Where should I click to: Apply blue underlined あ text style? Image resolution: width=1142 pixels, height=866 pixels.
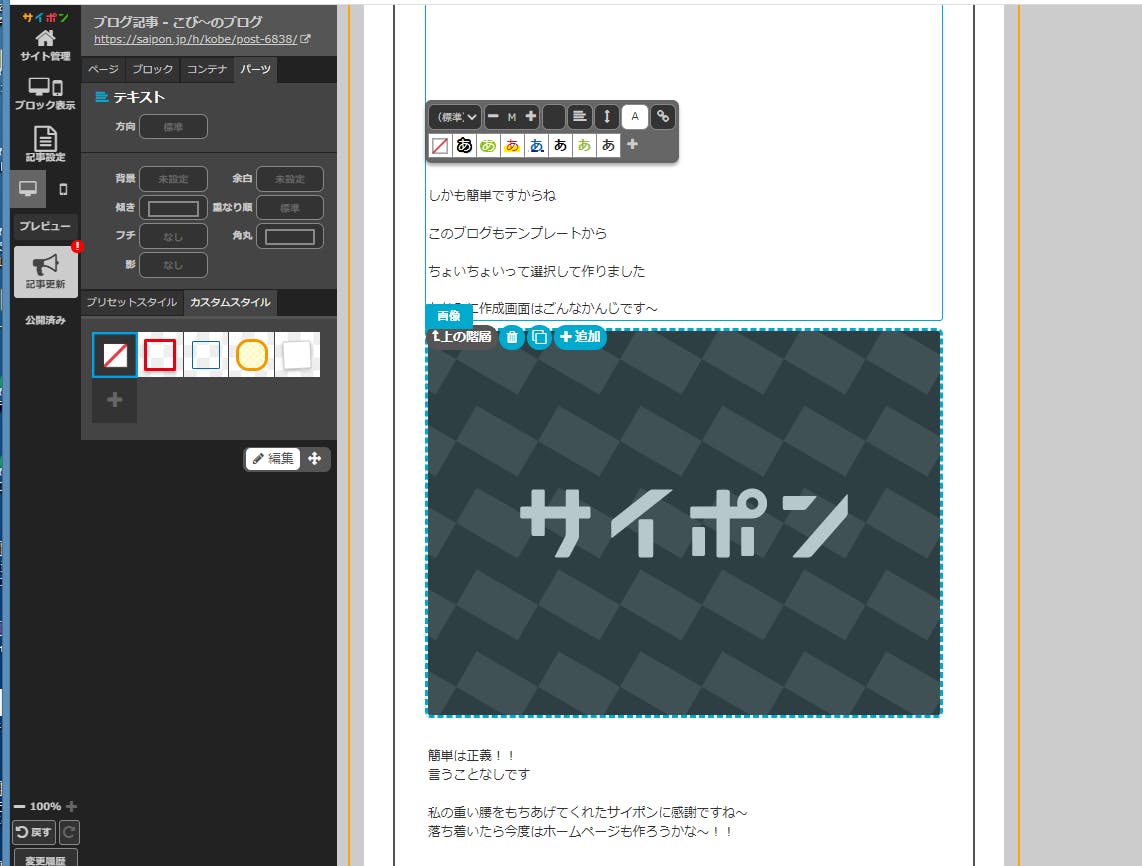(x=536, y=146)
